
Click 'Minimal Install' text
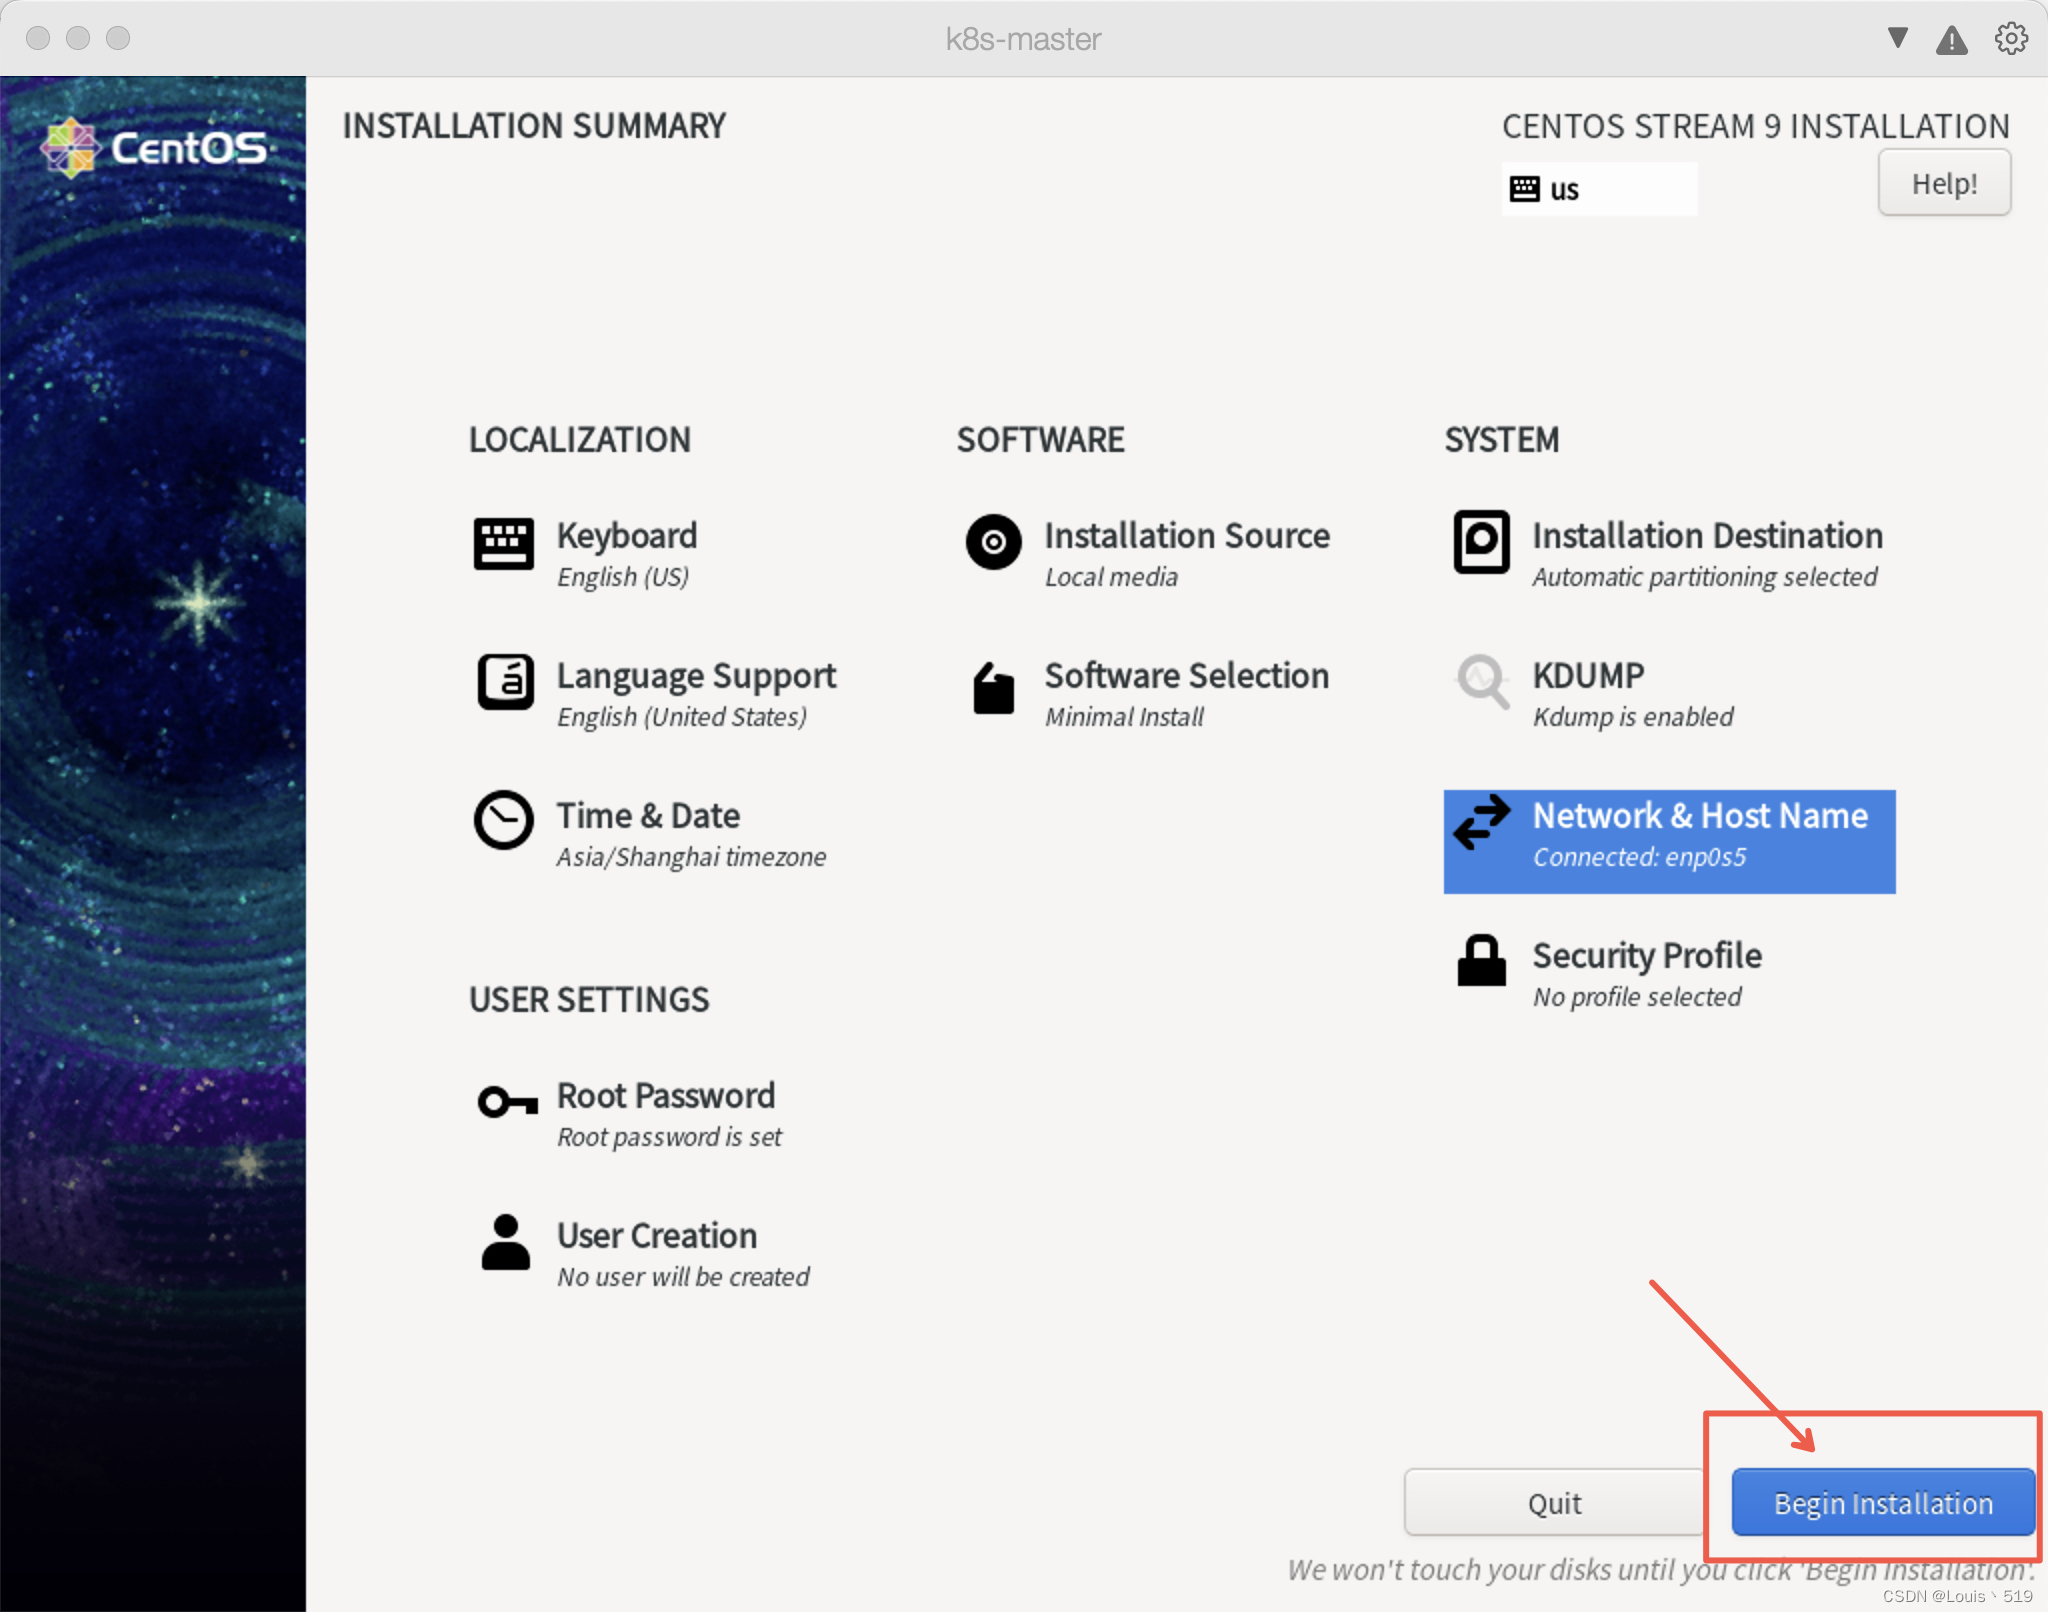click(1124, 717)
